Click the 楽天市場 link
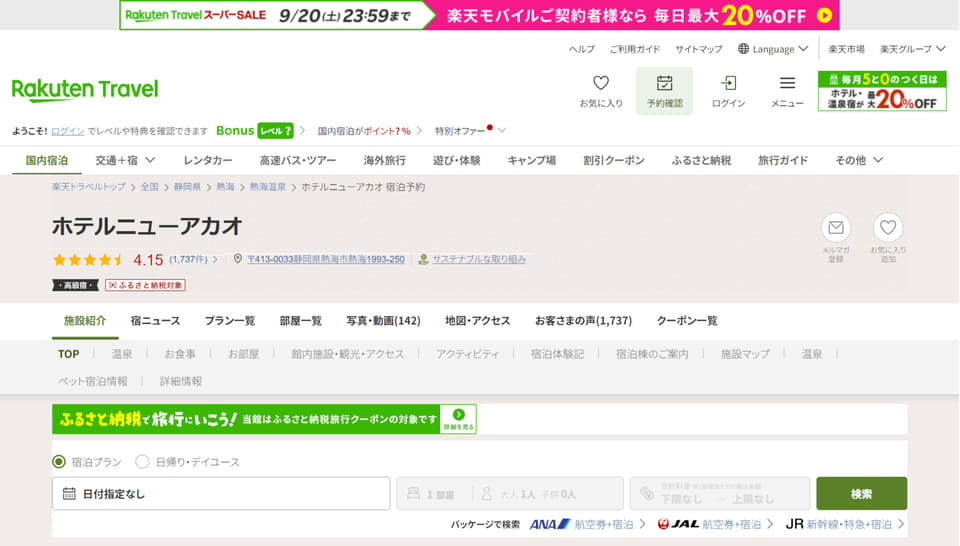Screen dimensions: 960x546 (846, 49)
